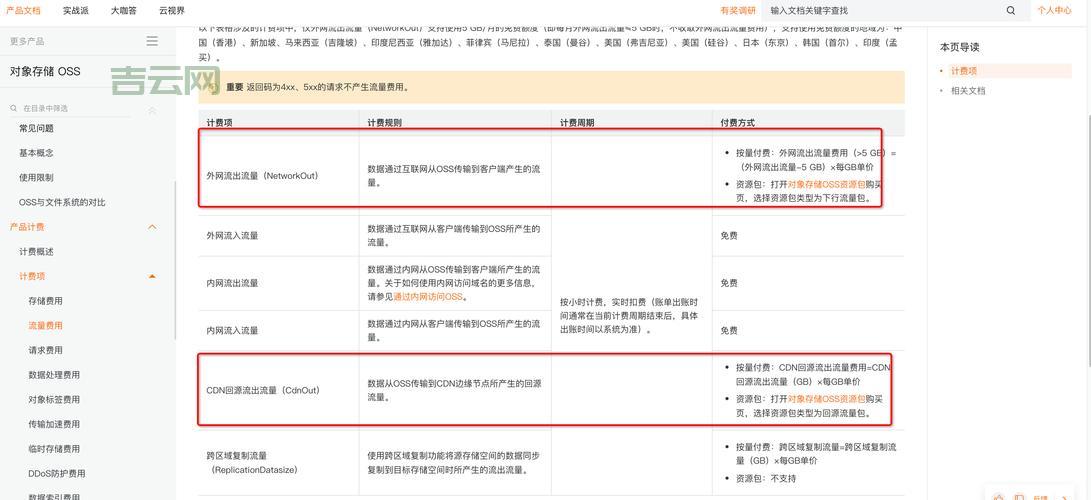Click the search magnifier icon
1091x500 pixels.
click(1010, 11)
